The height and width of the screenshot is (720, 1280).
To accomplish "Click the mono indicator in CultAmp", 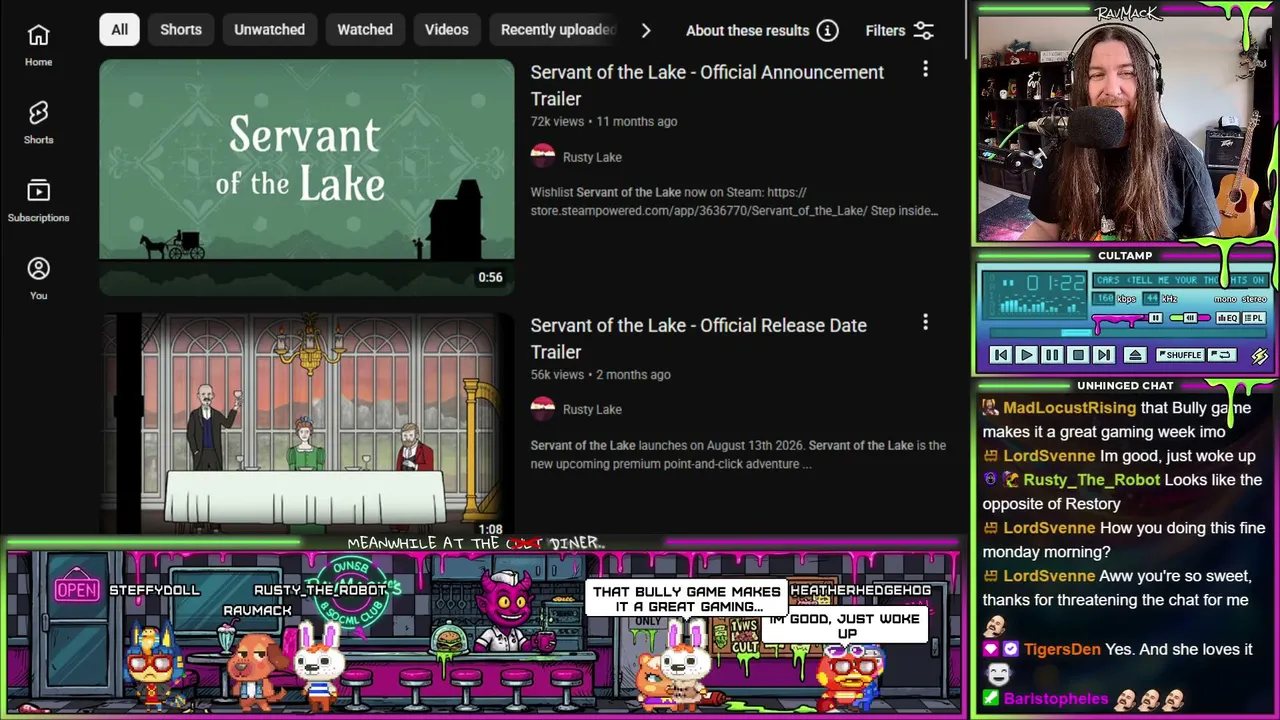I will (1224, 299).
